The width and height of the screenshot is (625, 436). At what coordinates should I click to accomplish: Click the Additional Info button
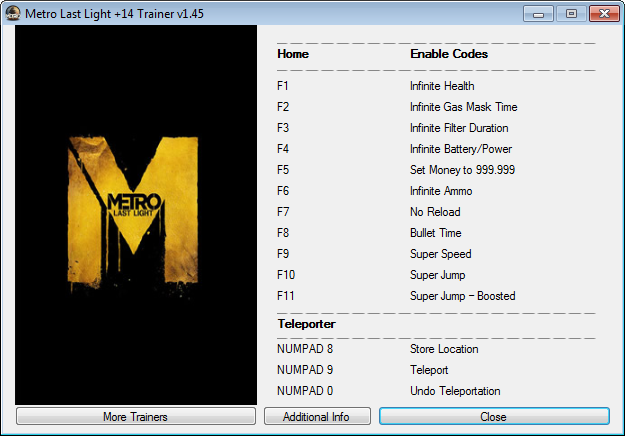coord(317,416)
